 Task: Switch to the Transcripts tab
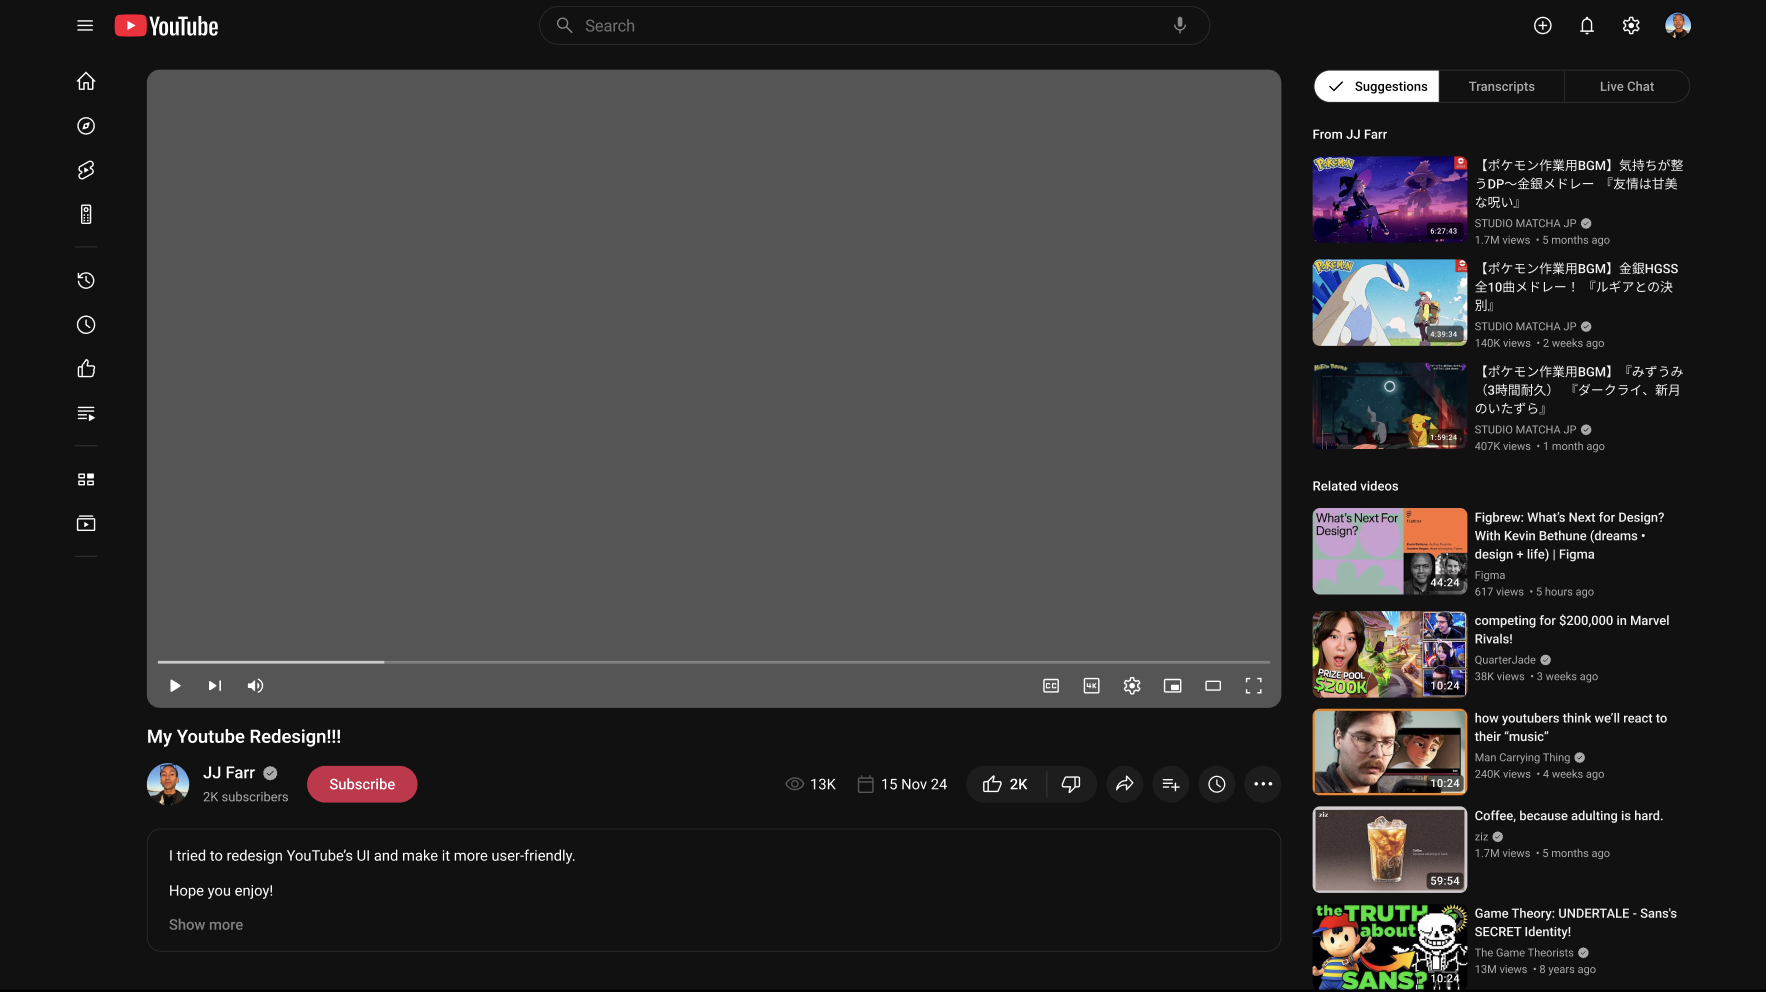pyautogui.click(x=1501, y=86)
